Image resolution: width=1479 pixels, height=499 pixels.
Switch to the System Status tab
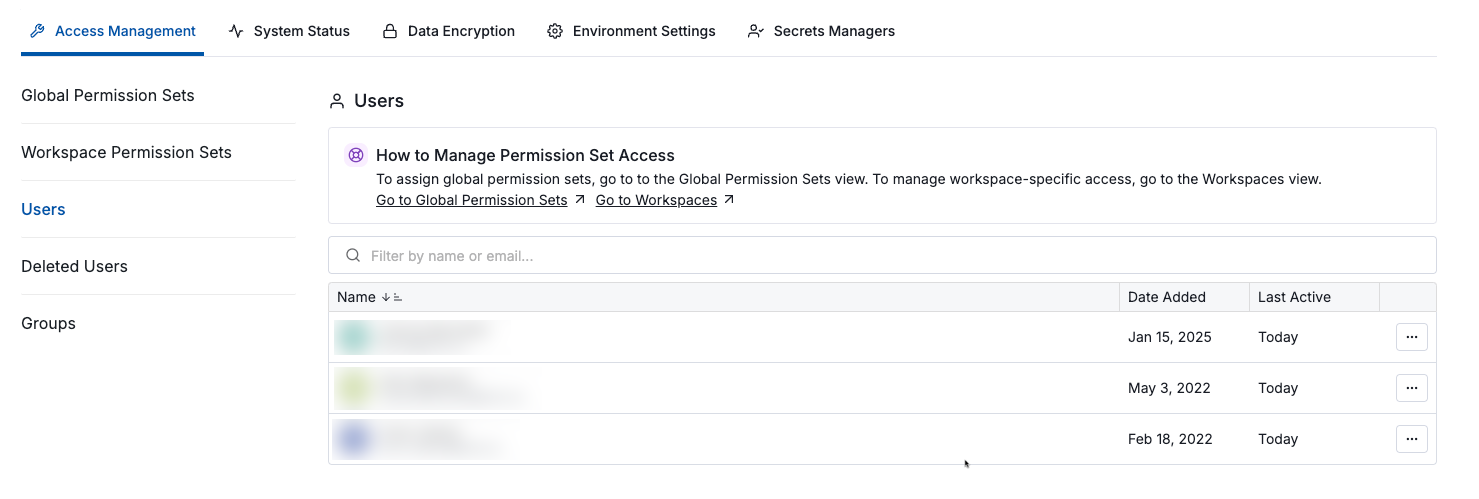301,31
